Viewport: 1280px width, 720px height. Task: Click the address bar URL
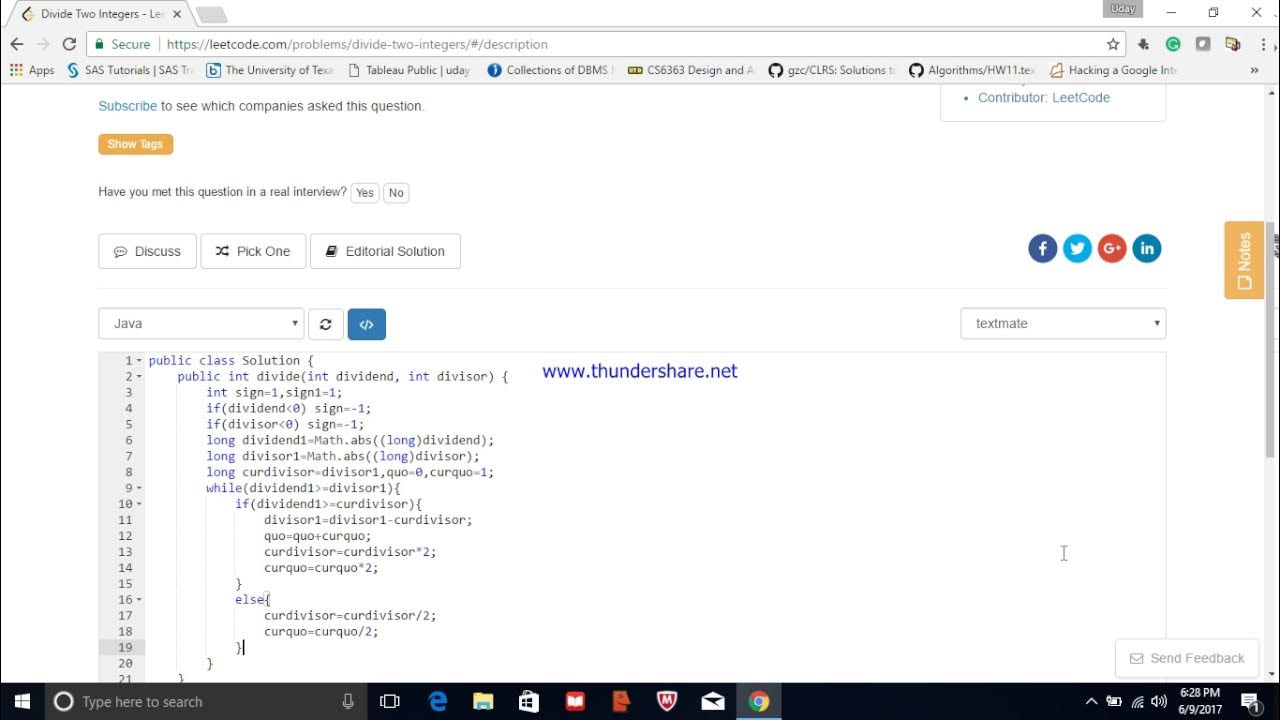357,44
